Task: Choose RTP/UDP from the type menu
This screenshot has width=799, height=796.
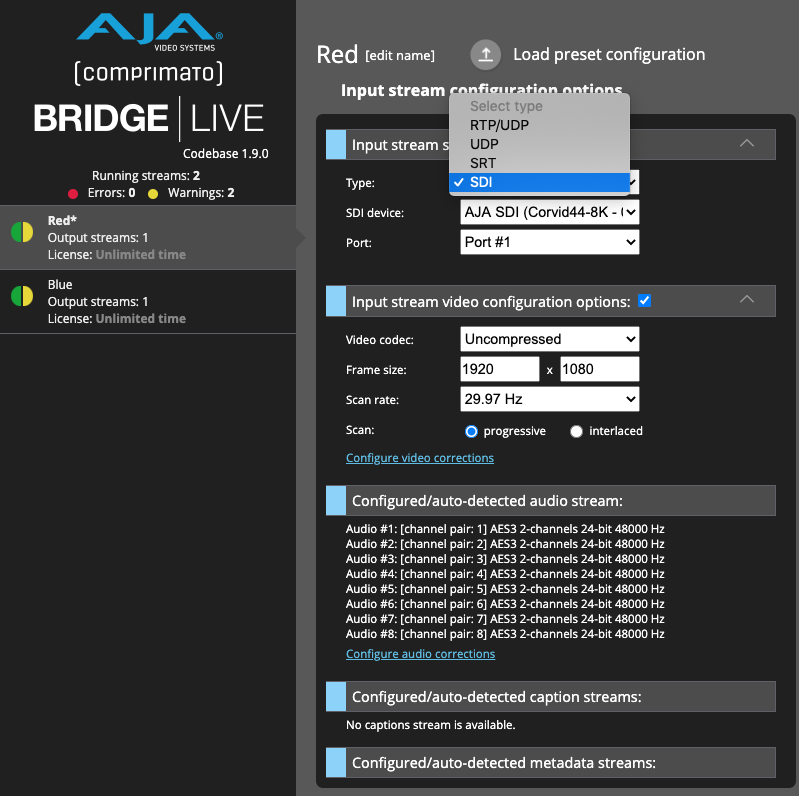Action: pyautogui.click(x=499, y=125)
